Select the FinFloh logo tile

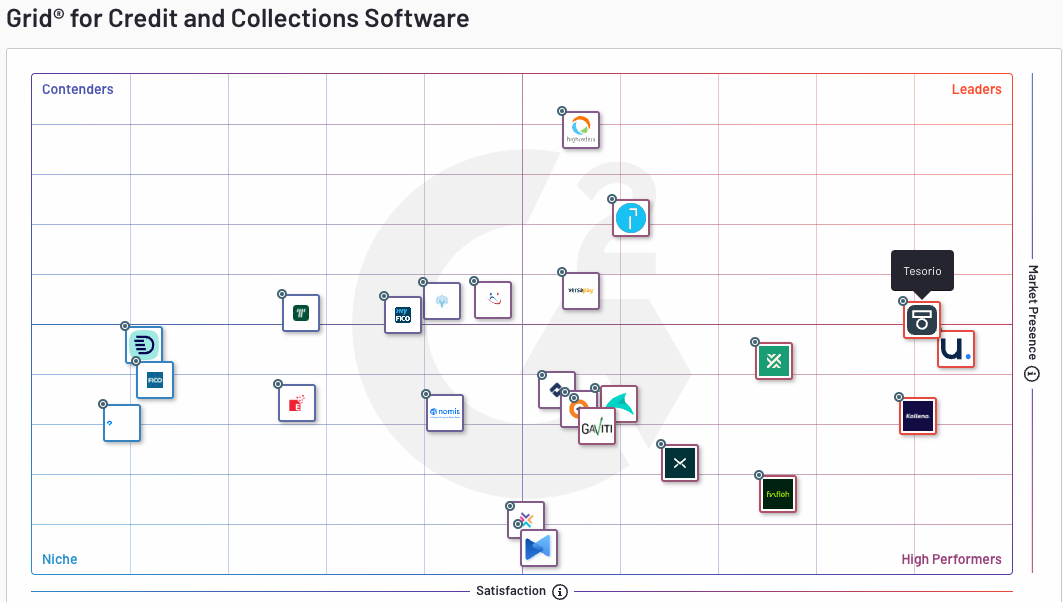click(x=778, y=494)
